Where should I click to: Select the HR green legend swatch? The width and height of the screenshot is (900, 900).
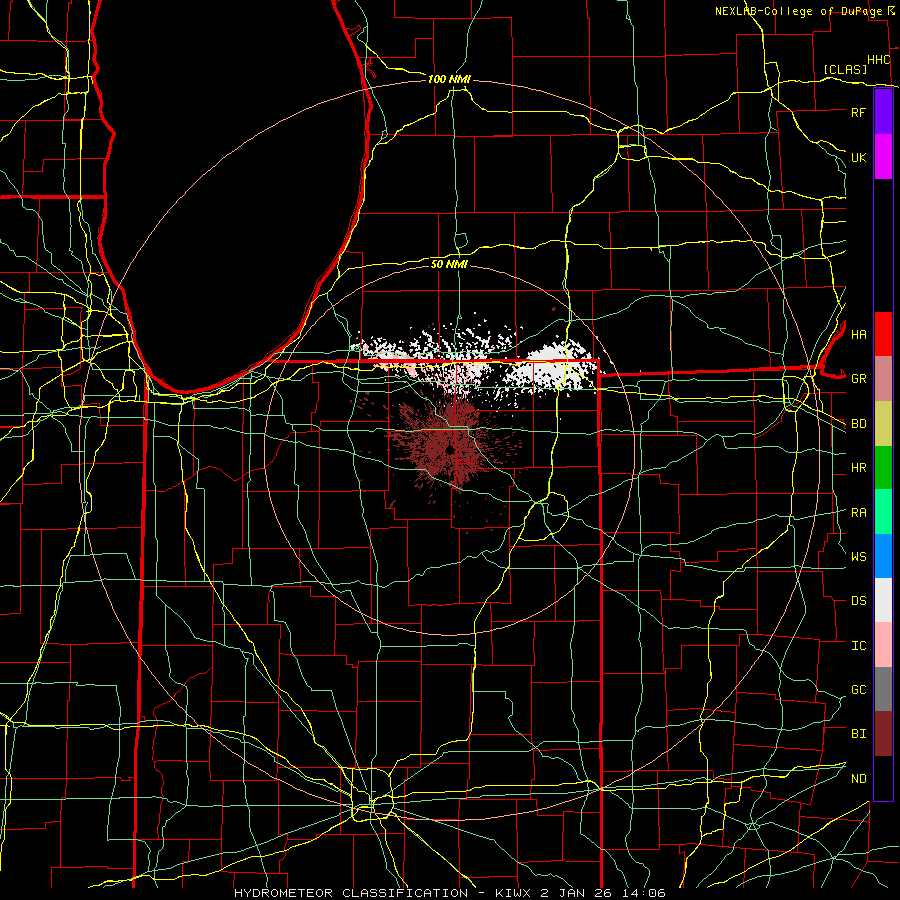883,468
